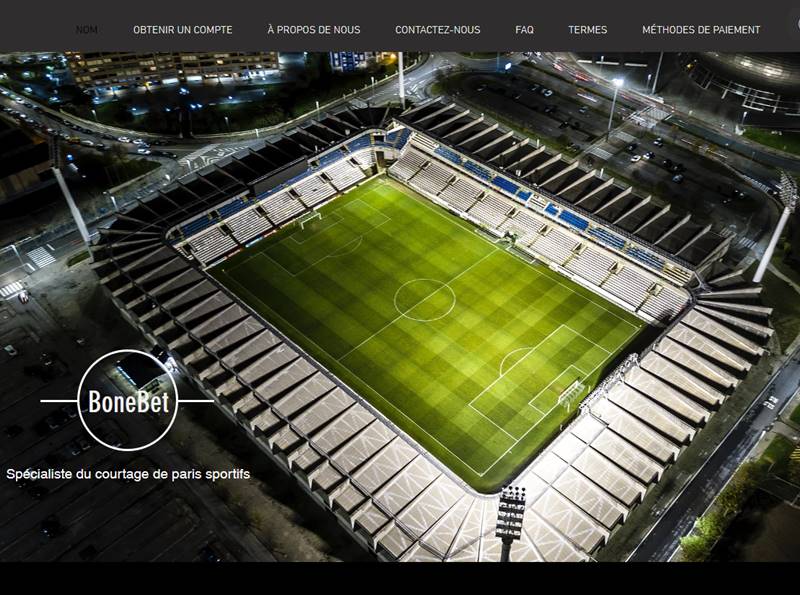800x595 pixels.
Task: Click the near goal on the pitch
Action: 570,394
